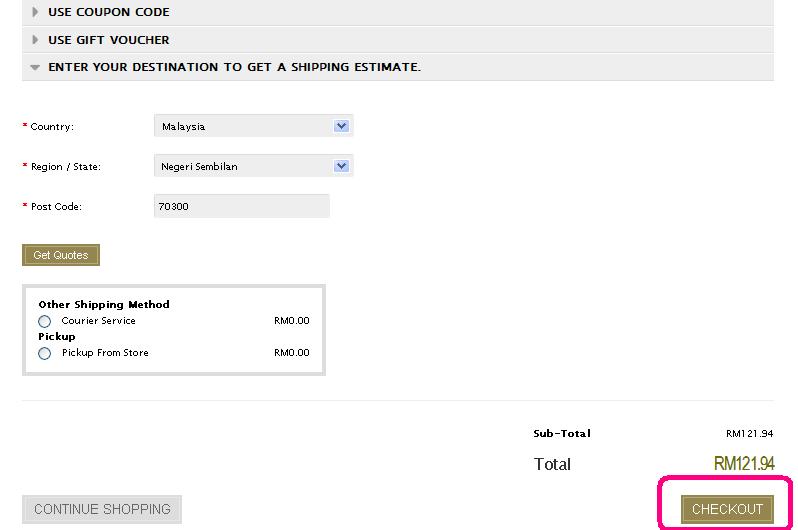Expand the Use Coupon Code heading text
Viewport: 798px width, 530px height.
point(109,12)
